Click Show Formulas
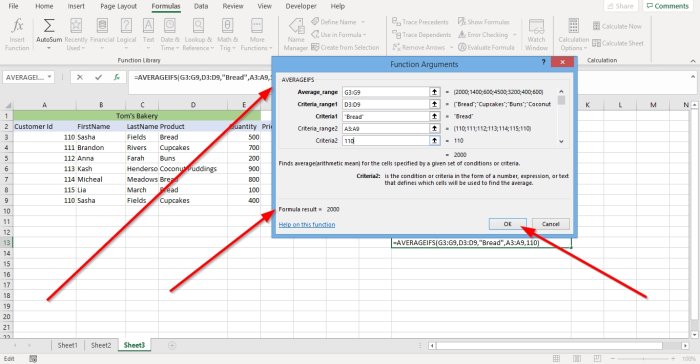This screenshot has height=364, width=700. point(483,22)
